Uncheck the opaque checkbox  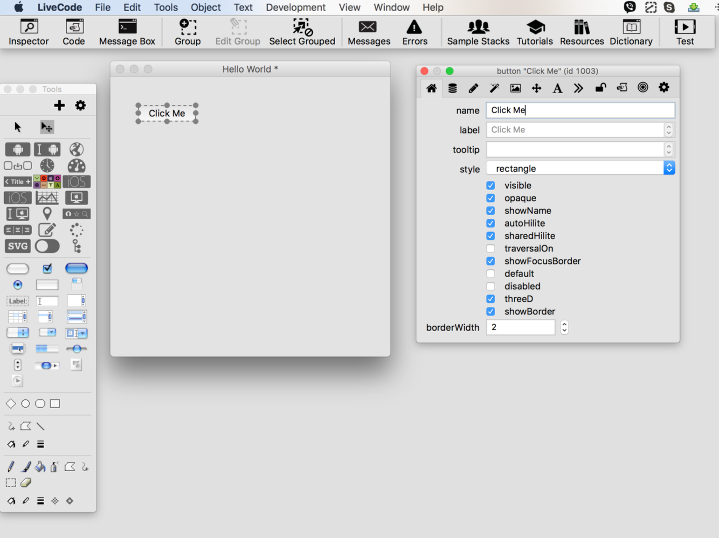pyautogui.click(x=491, y=198)
